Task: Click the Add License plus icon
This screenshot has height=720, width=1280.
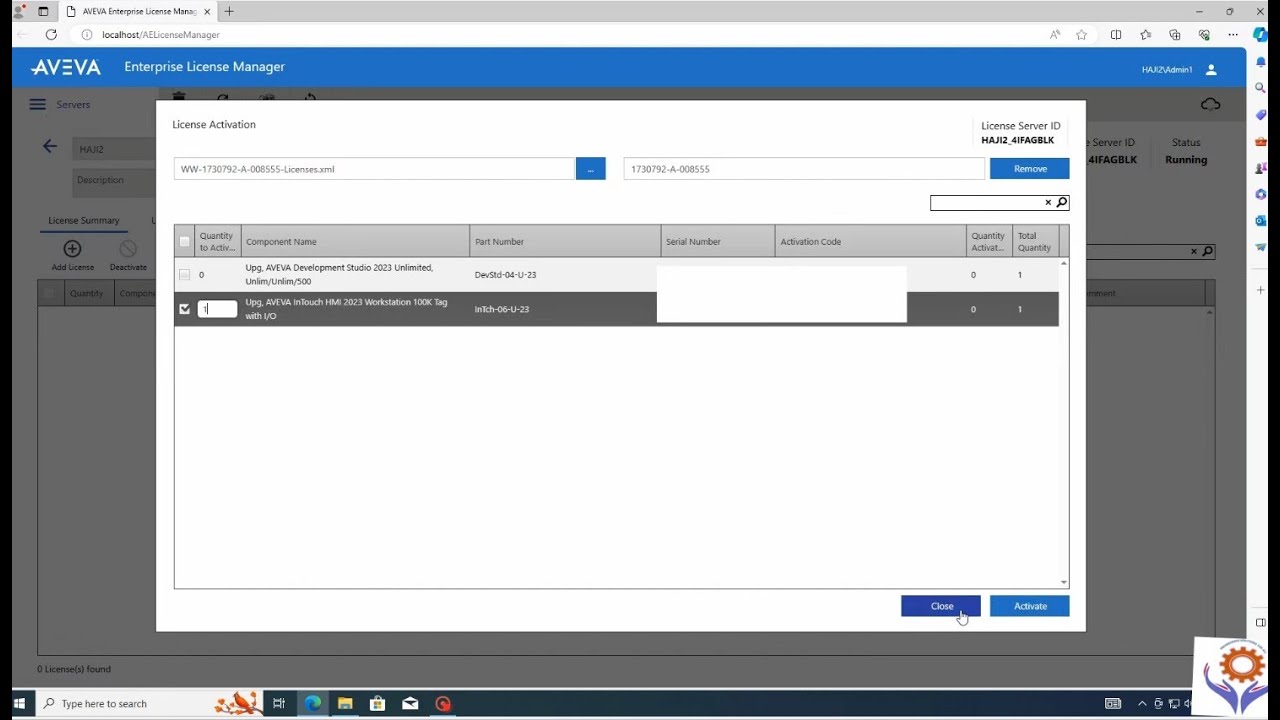Action: 72,249
